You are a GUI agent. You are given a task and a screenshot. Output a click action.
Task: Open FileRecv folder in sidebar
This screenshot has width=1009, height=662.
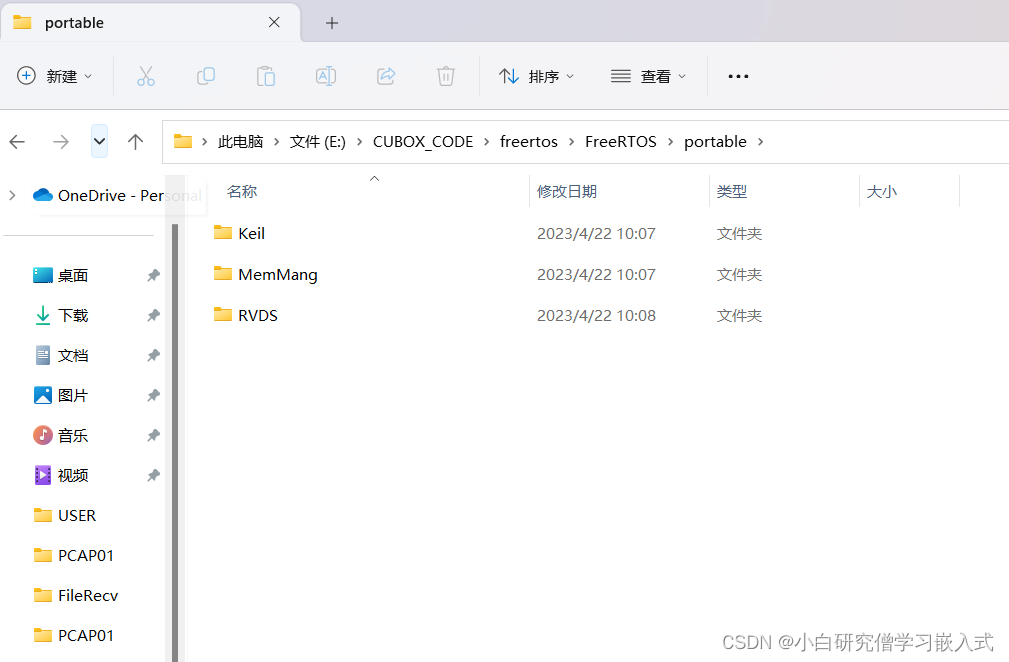(88, 595)
